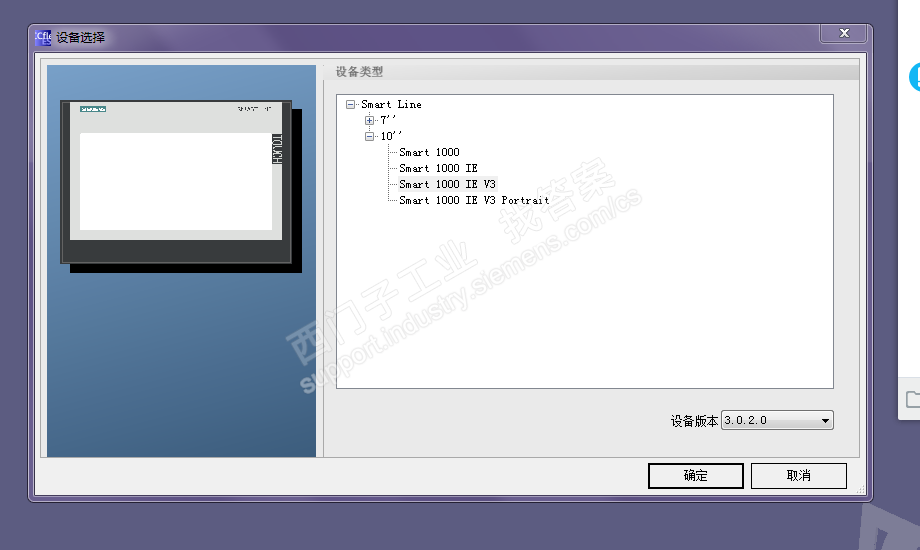Click the dialog title bar app icon
The image size is (920, 550).
pyautogui.click(x=43, y=38)
